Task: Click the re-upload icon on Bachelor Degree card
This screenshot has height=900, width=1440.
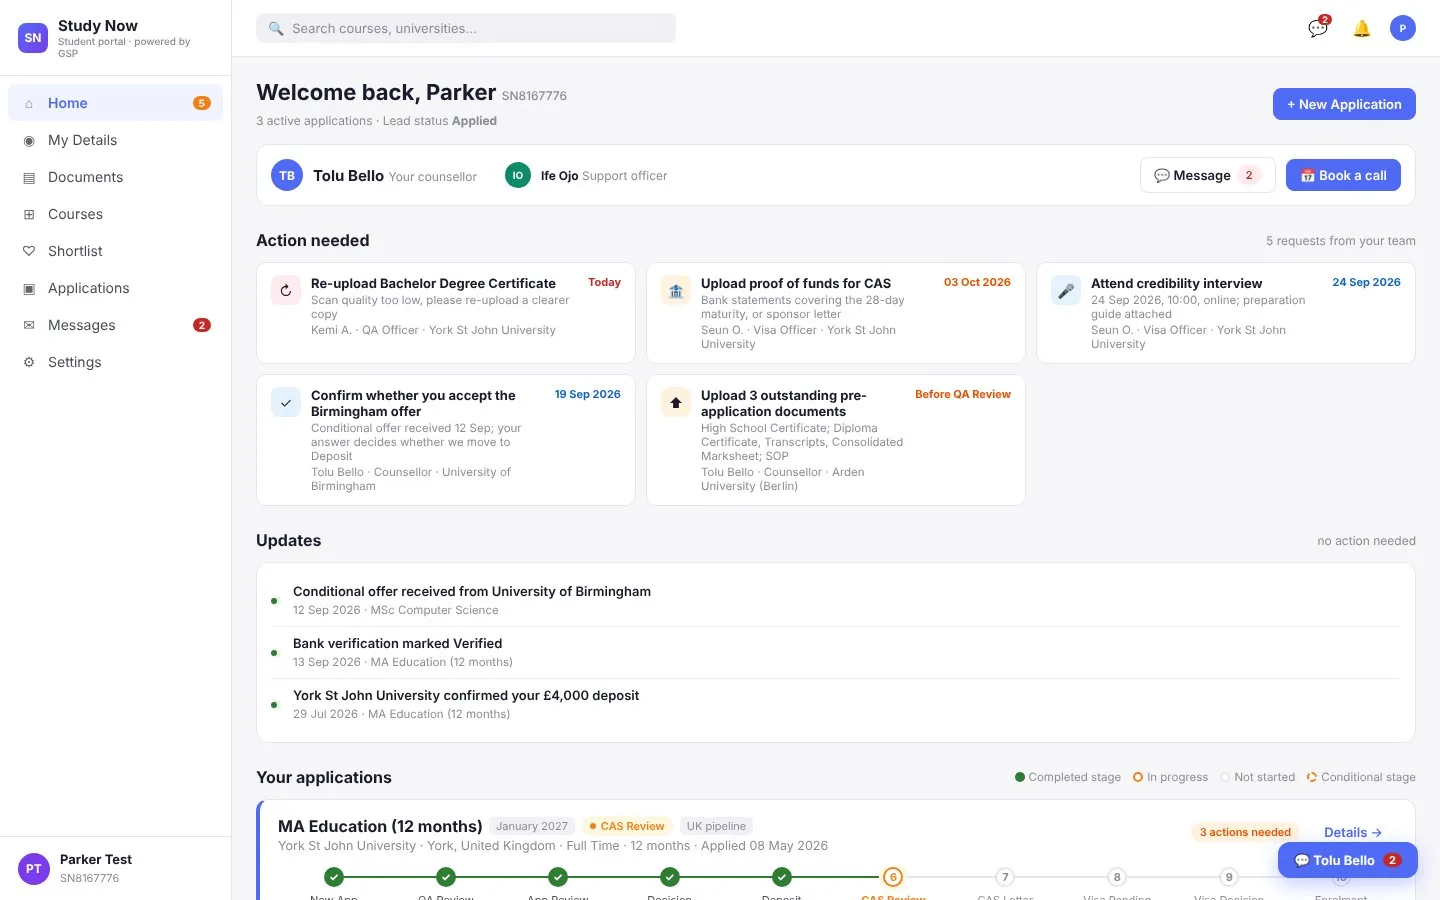Action: point(286,290)
